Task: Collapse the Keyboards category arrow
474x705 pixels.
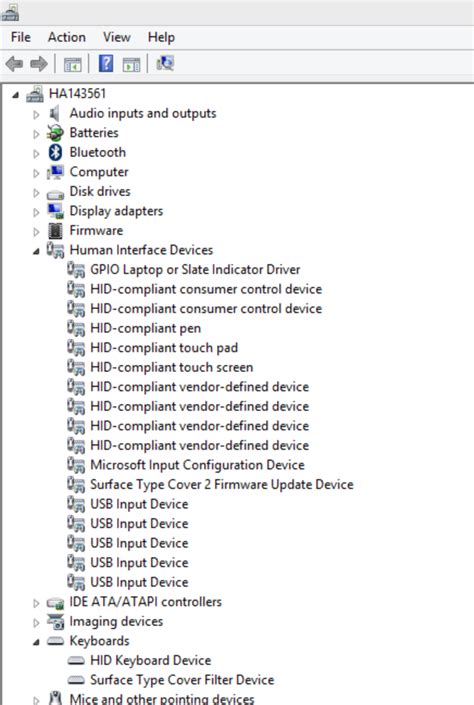Action: pyautogui.click(x=36, y=642)
